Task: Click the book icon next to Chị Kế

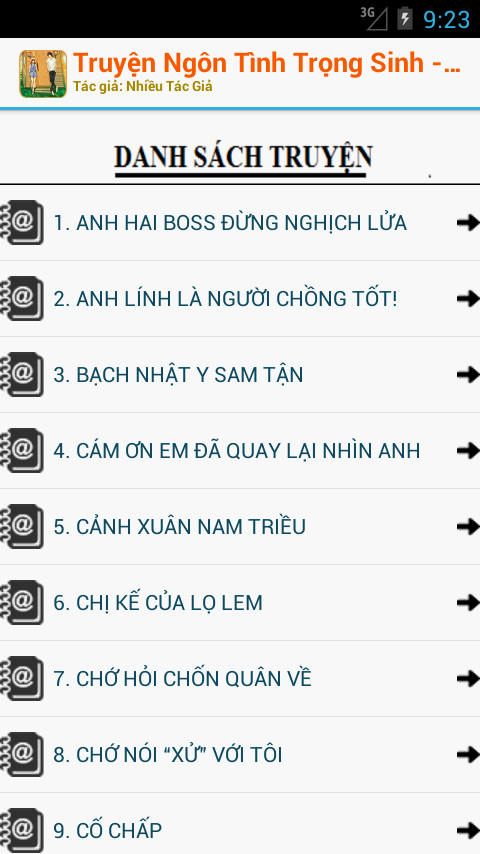Action: click(x=22, y=602)
